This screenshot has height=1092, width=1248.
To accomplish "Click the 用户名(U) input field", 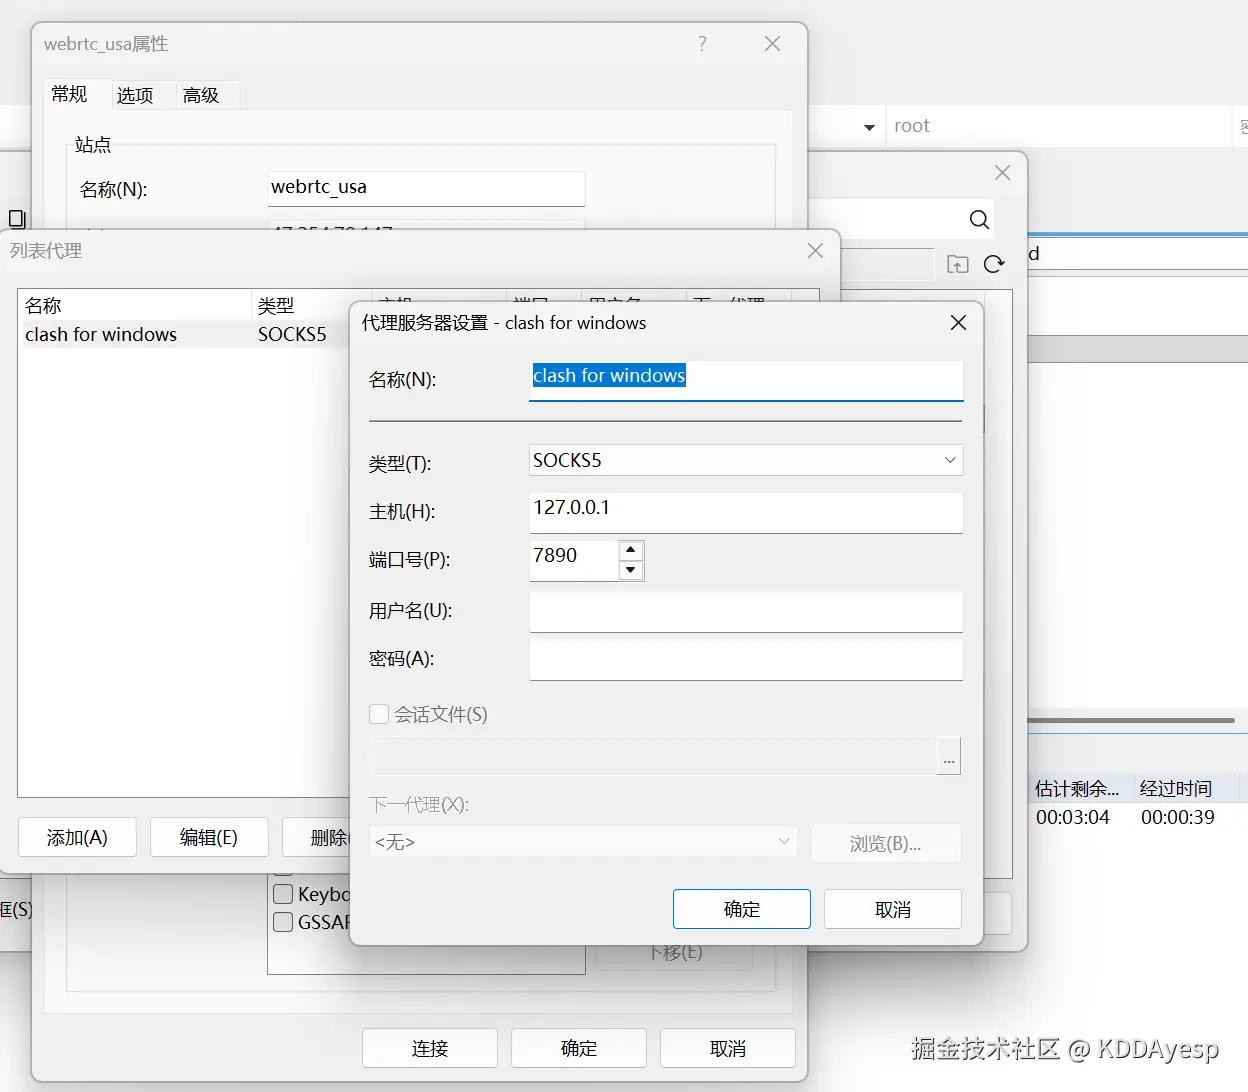I will (746, 611).
